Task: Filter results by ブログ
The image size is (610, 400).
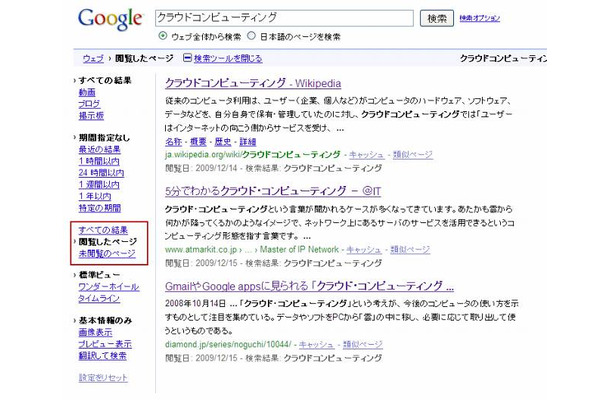Action: [89, 104]
